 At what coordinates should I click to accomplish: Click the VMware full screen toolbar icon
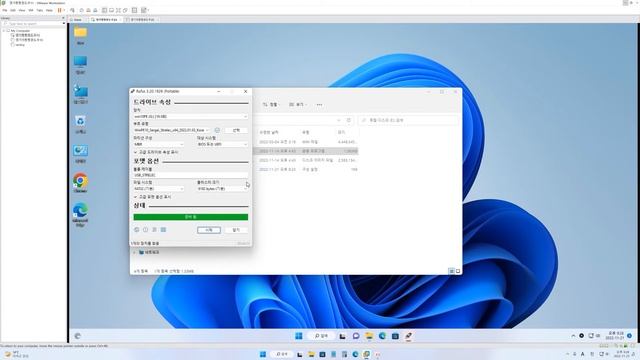click(x=118, y=10)
